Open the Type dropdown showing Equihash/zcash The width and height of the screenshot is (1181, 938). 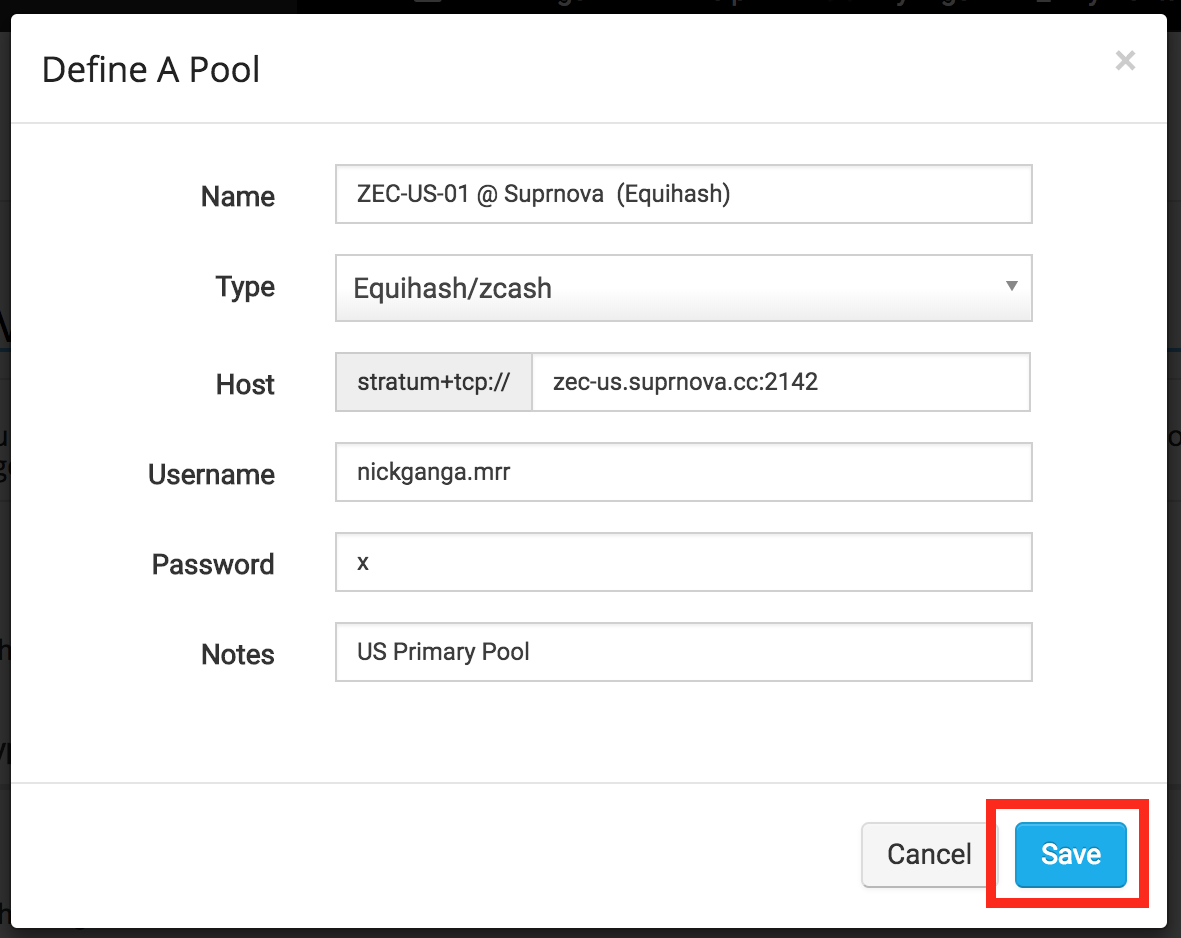click(683, 288)
